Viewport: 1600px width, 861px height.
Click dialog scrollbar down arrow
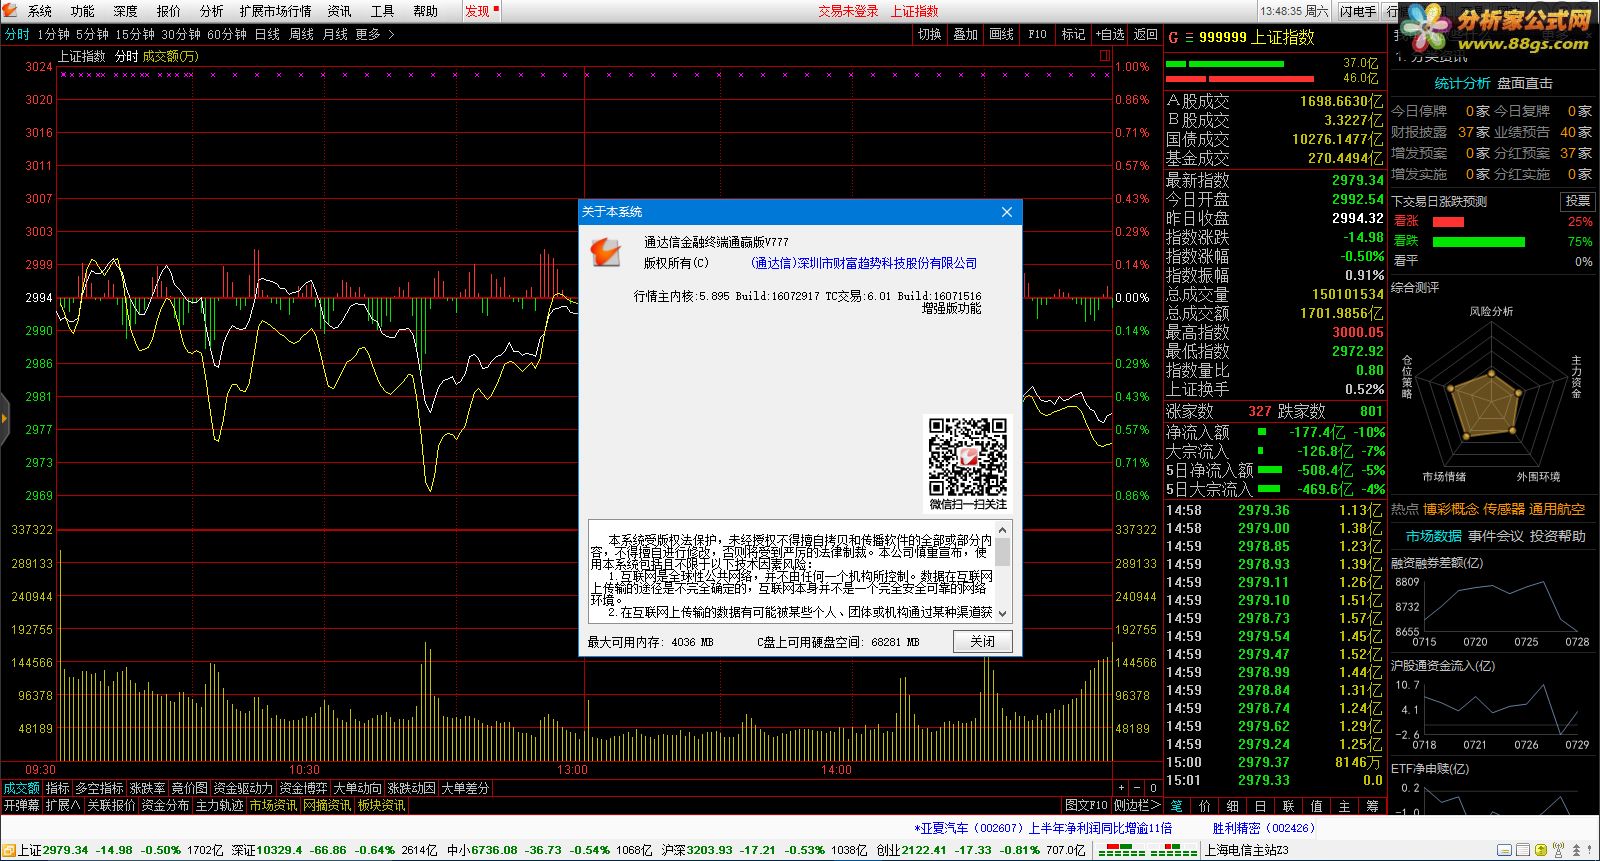(1003, 613)
